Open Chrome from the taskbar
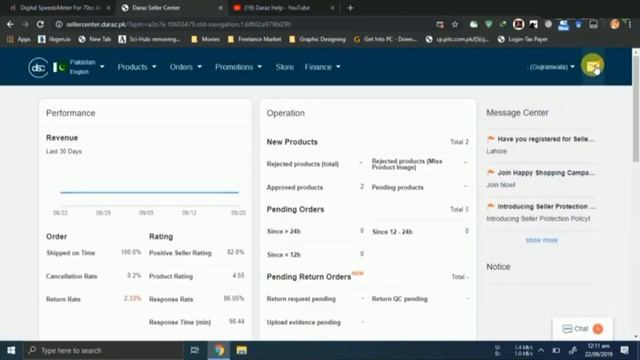 point(219,350)
